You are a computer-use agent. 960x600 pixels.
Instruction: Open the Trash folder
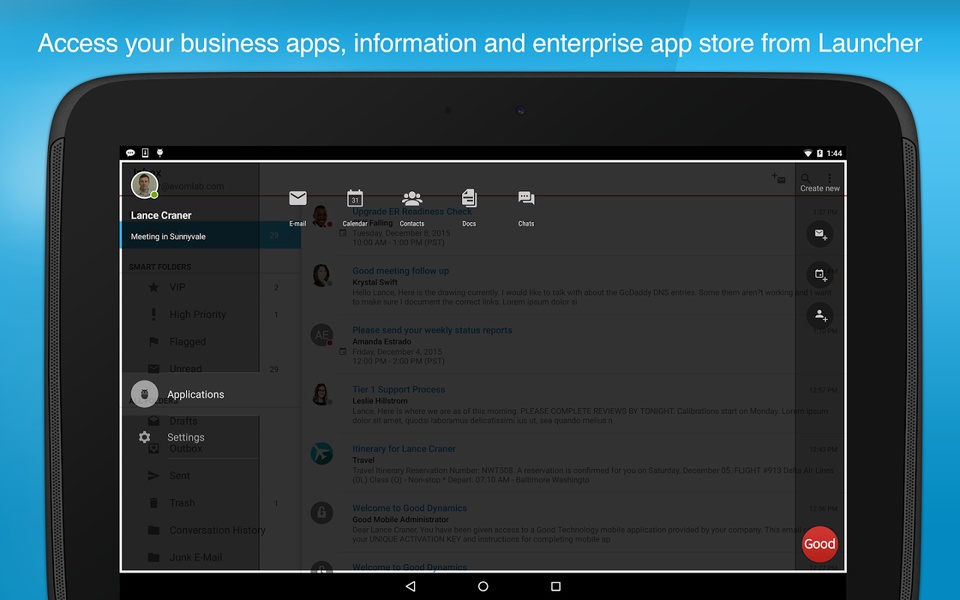click(x=211, y=503)
